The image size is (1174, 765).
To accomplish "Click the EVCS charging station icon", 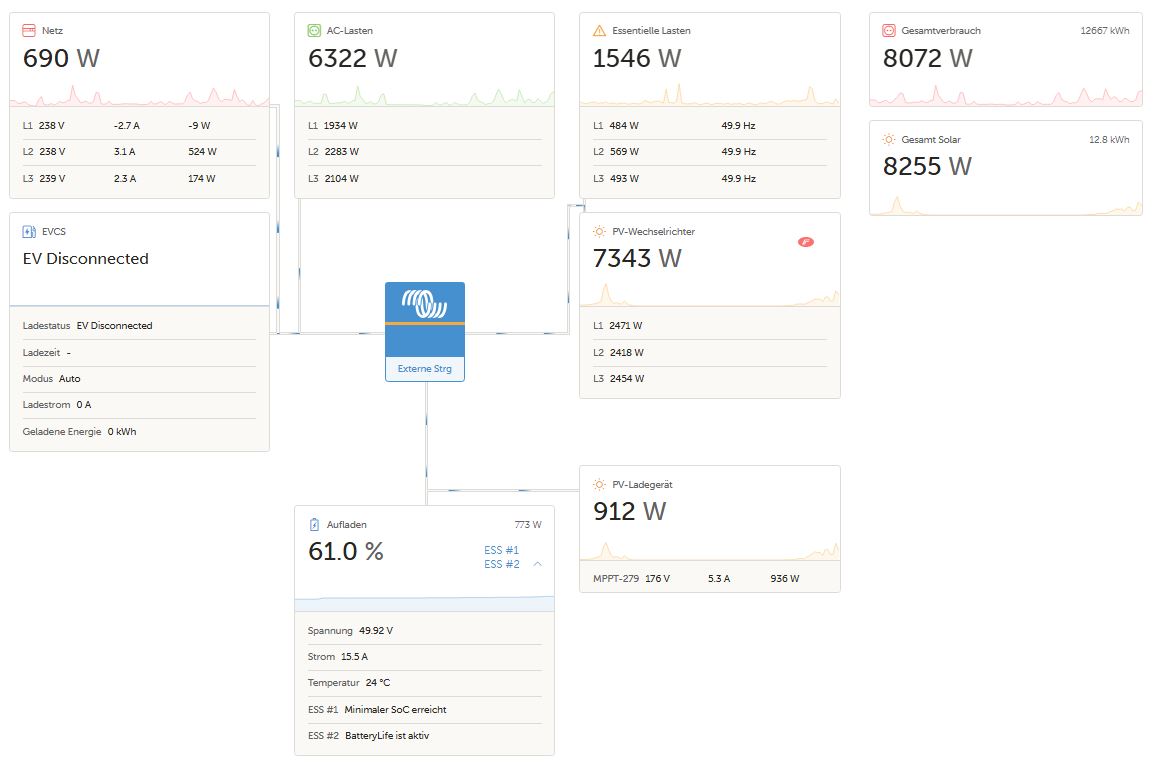I will pos(29,232).
